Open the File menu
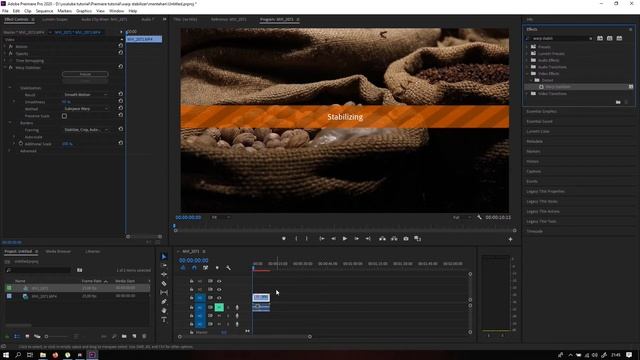 point(5,11)
